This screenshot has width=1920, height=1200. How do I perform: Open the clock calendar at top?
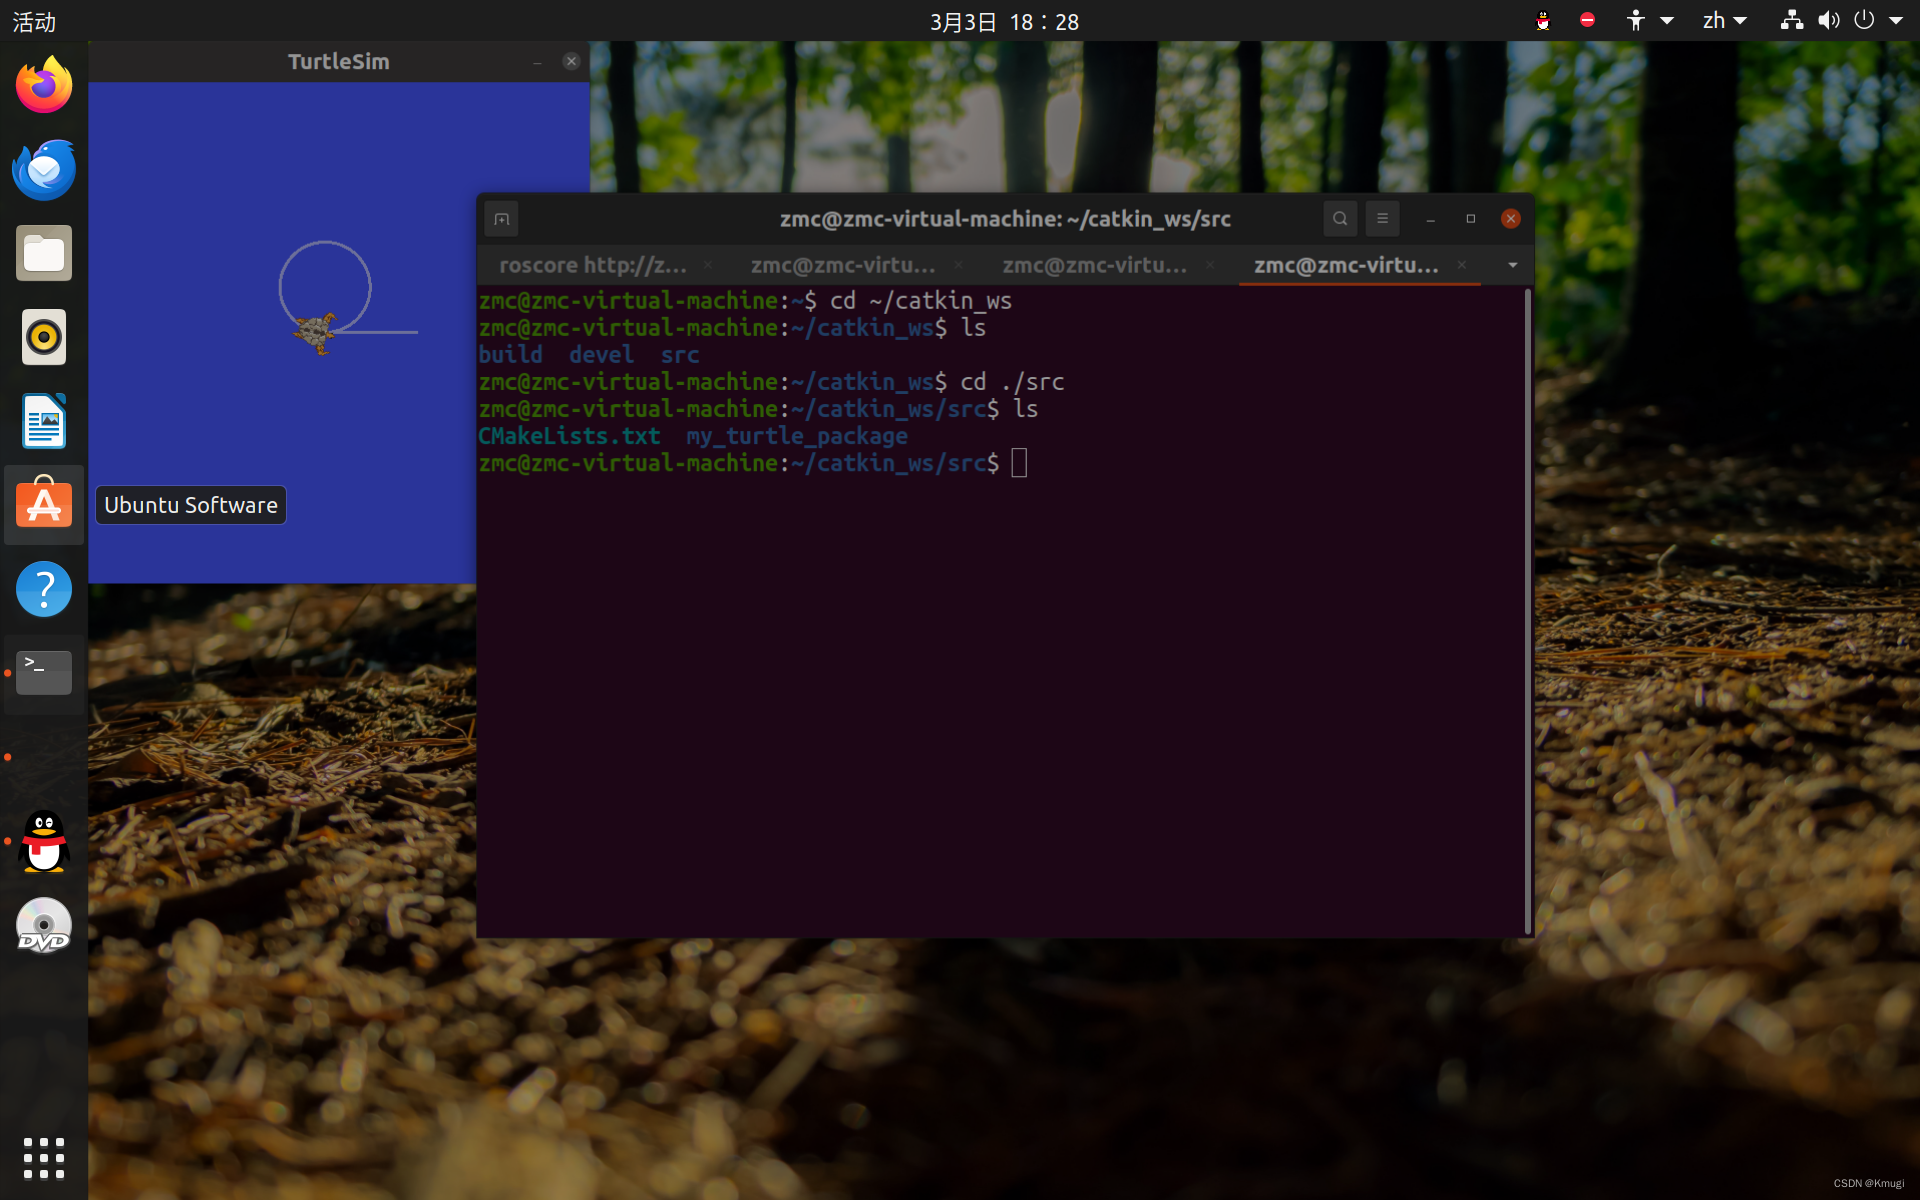click(1004, 21)
